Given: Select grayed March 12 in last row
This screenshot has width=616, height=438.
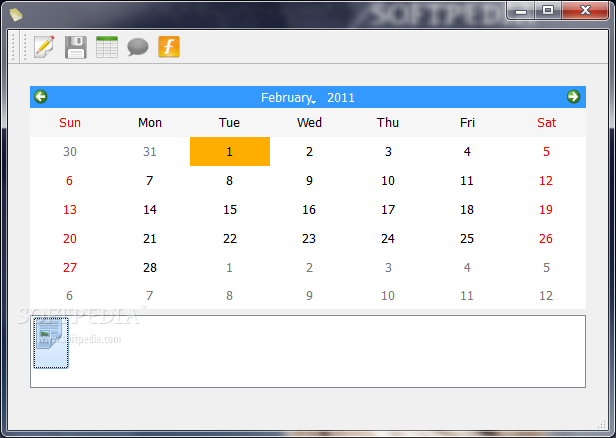Looking at the screenshot, I should tap(546, 295).
